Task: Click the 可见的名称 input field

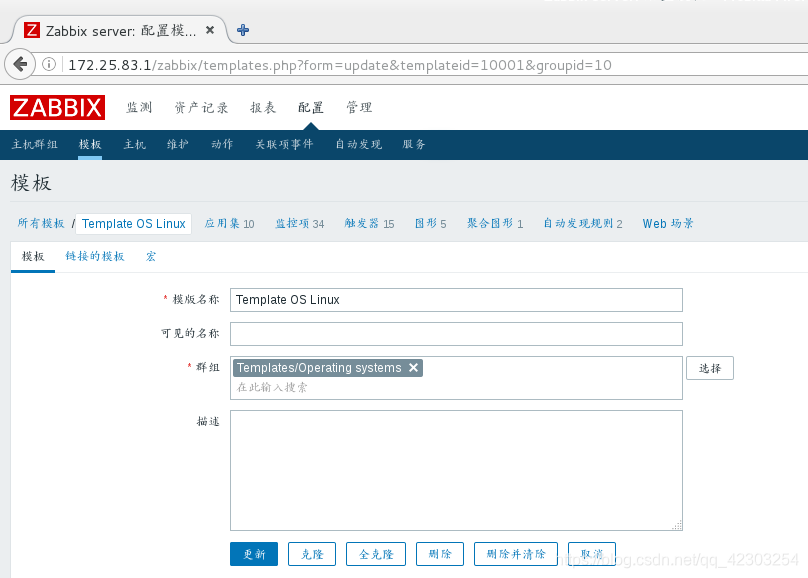Action: click(x=456, y=334)
